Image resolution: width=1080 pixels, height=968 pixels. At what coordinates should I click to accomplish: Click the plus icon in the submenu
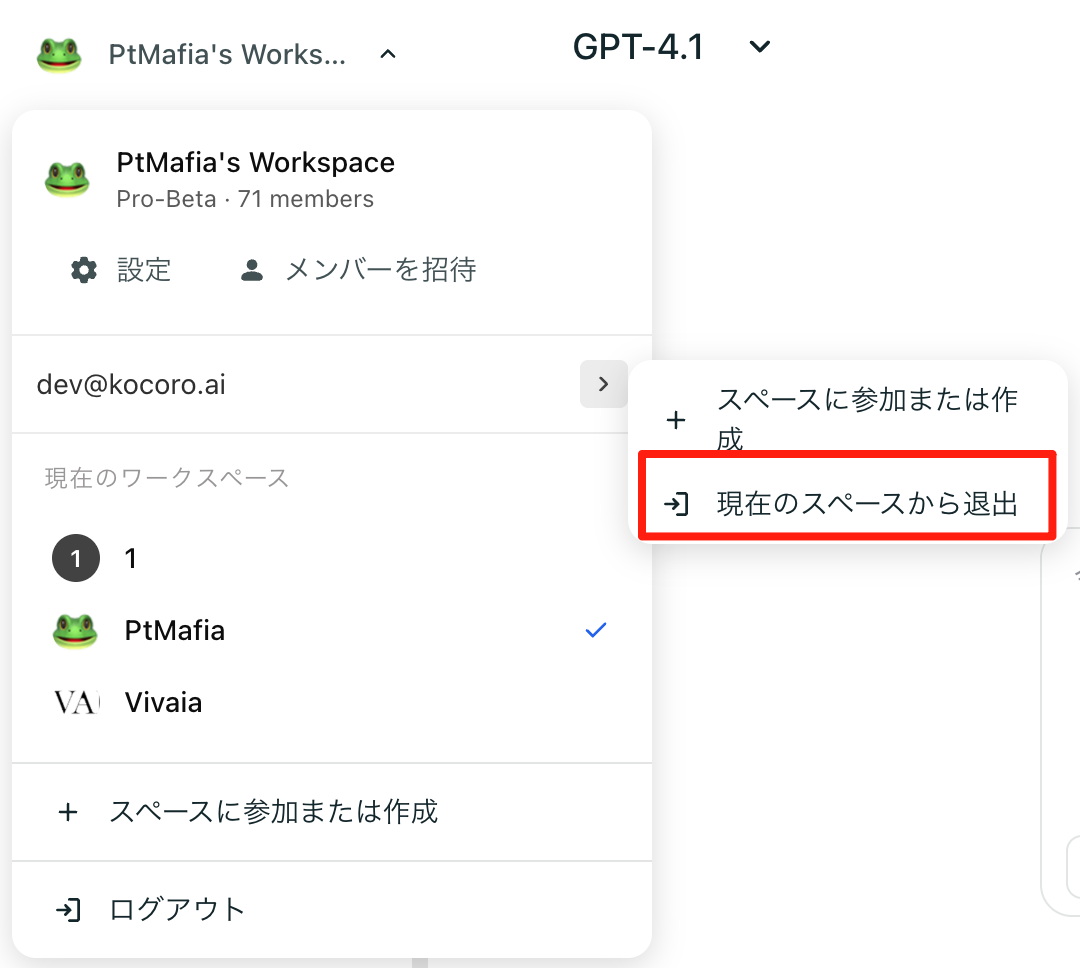[x=676, y=420]
